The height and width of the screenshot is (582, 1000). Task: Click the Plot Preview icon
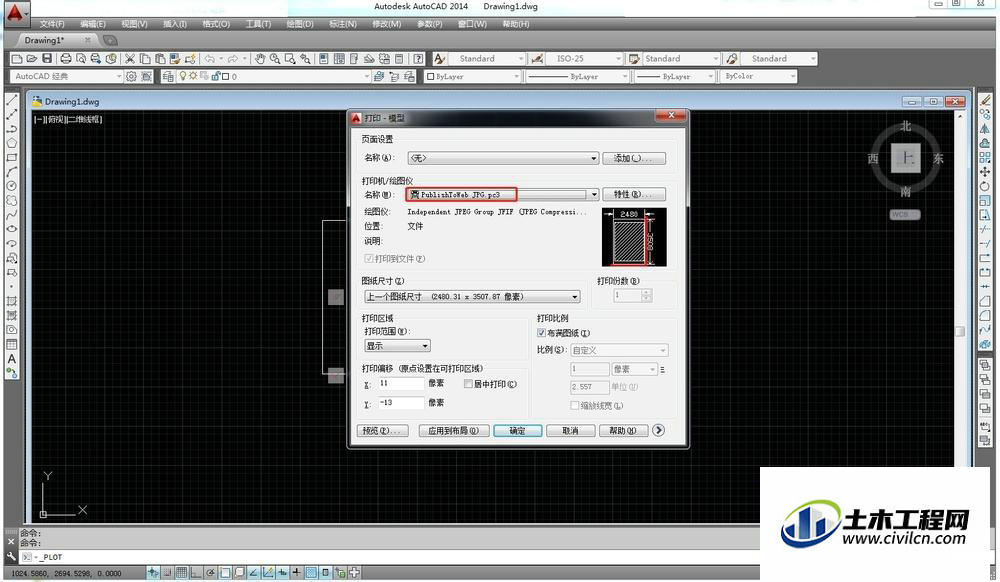point(81,59)
